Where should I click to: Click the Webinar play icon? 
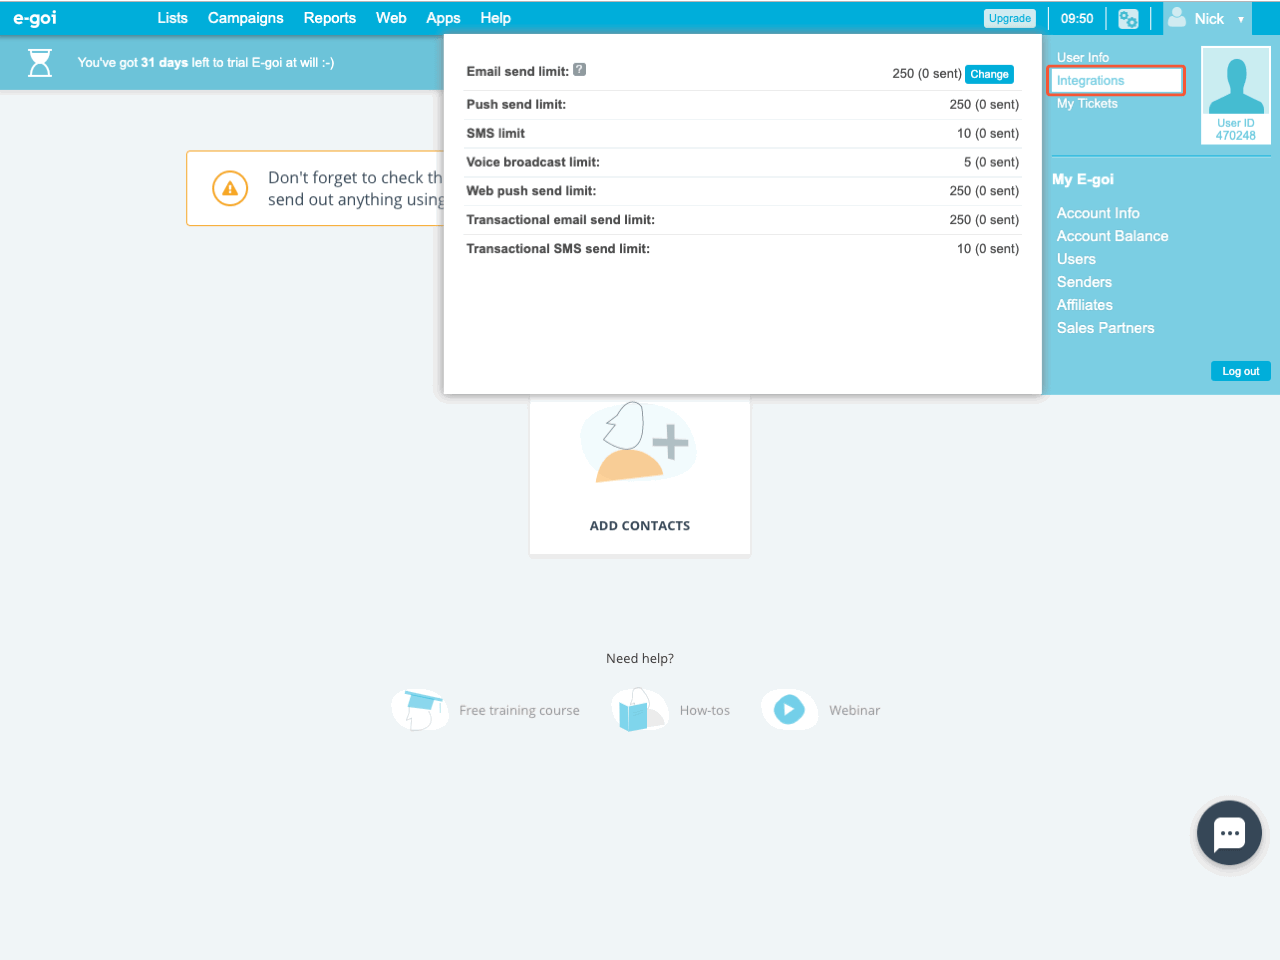pos(789,710)
